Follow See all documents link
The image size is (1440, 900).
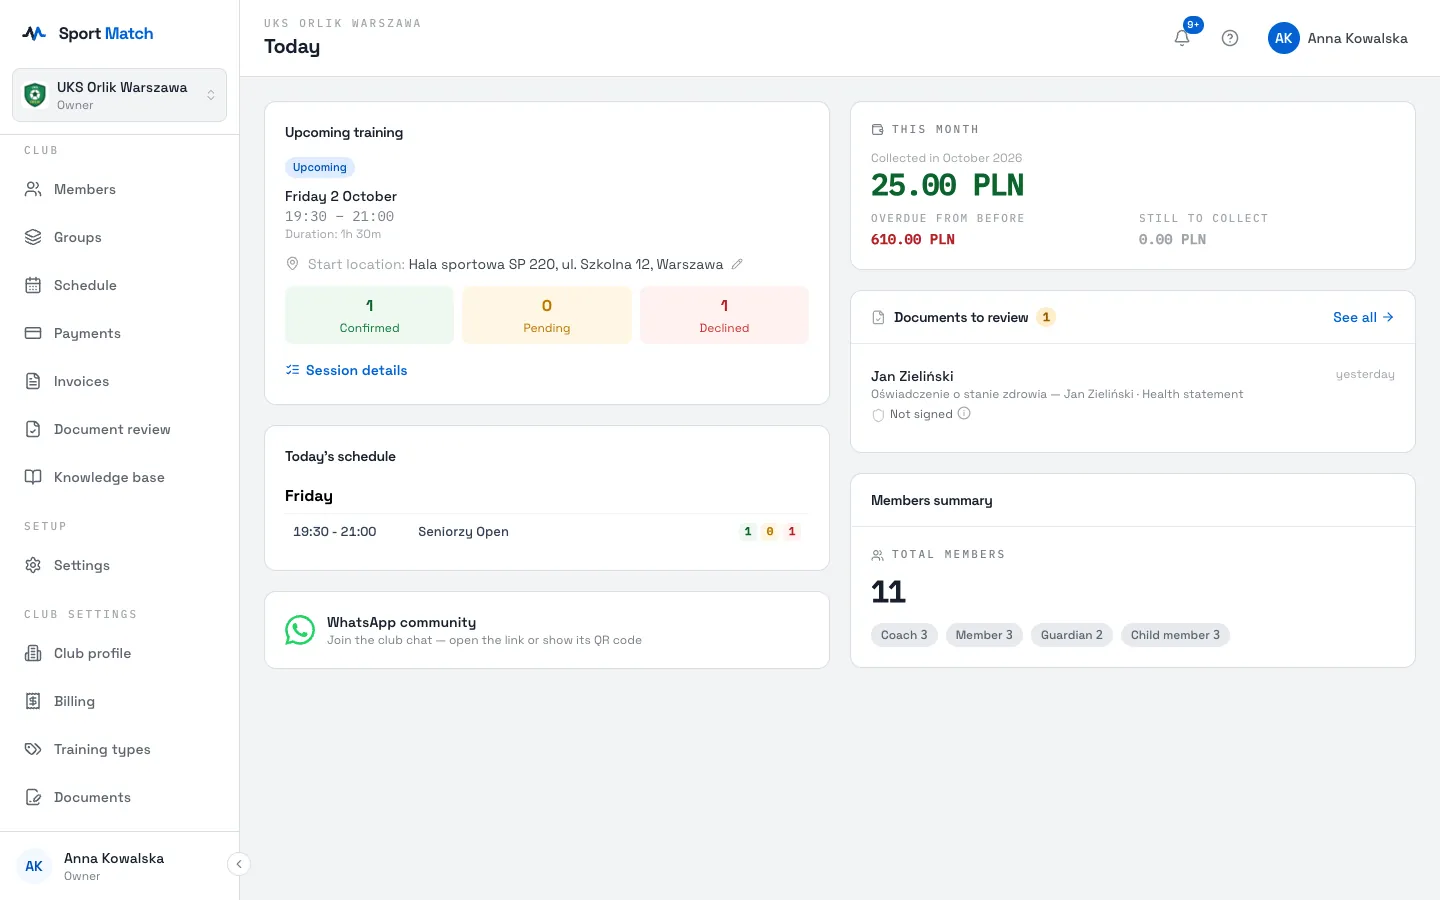(x=1363, y=317)
